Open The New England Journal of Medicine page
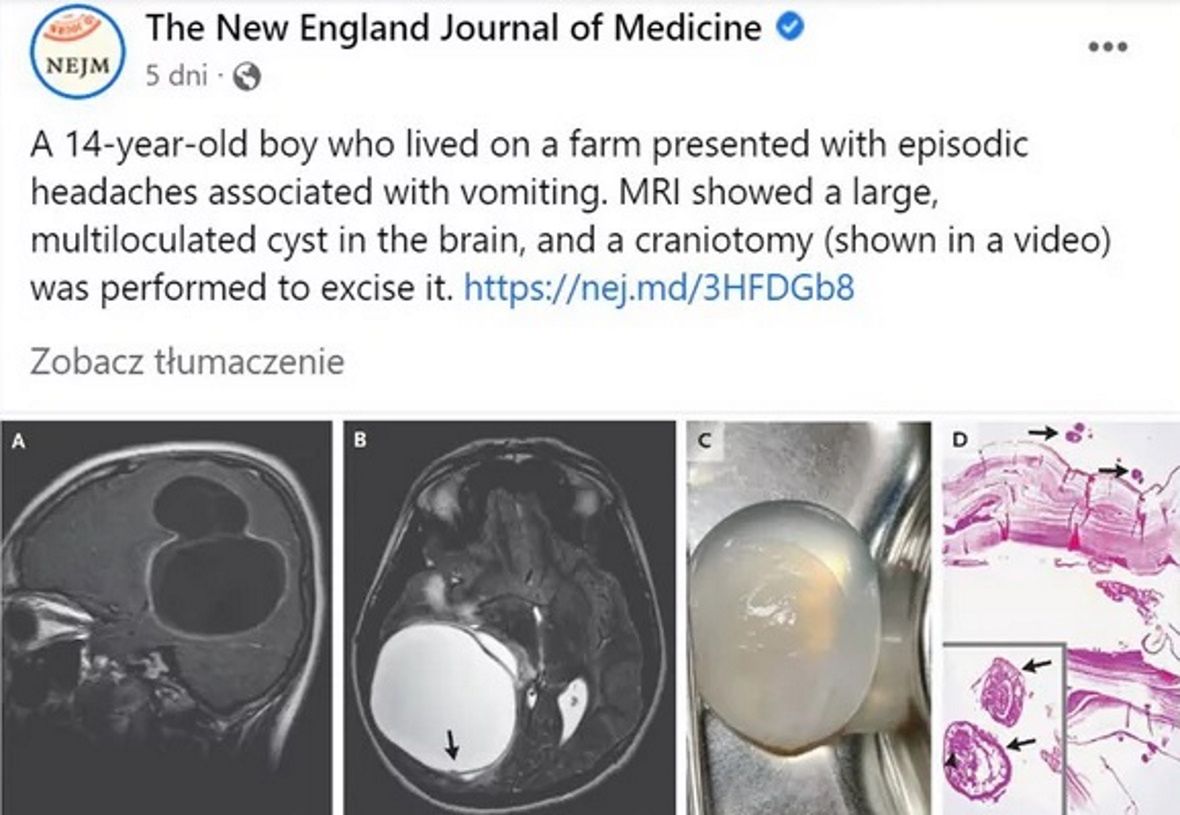This screenshot has height=815, width=1180. click(453, 29)
